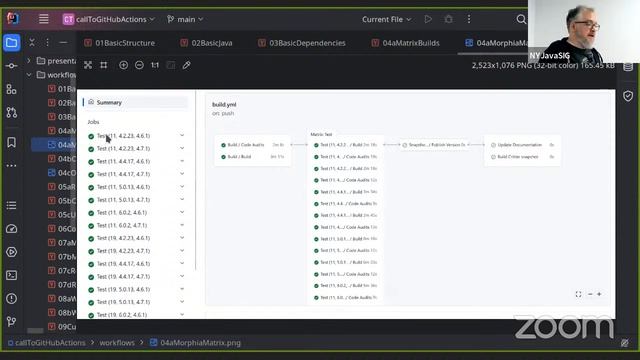Open the Profiler gauge tool window icon

[x=11, y=229]
